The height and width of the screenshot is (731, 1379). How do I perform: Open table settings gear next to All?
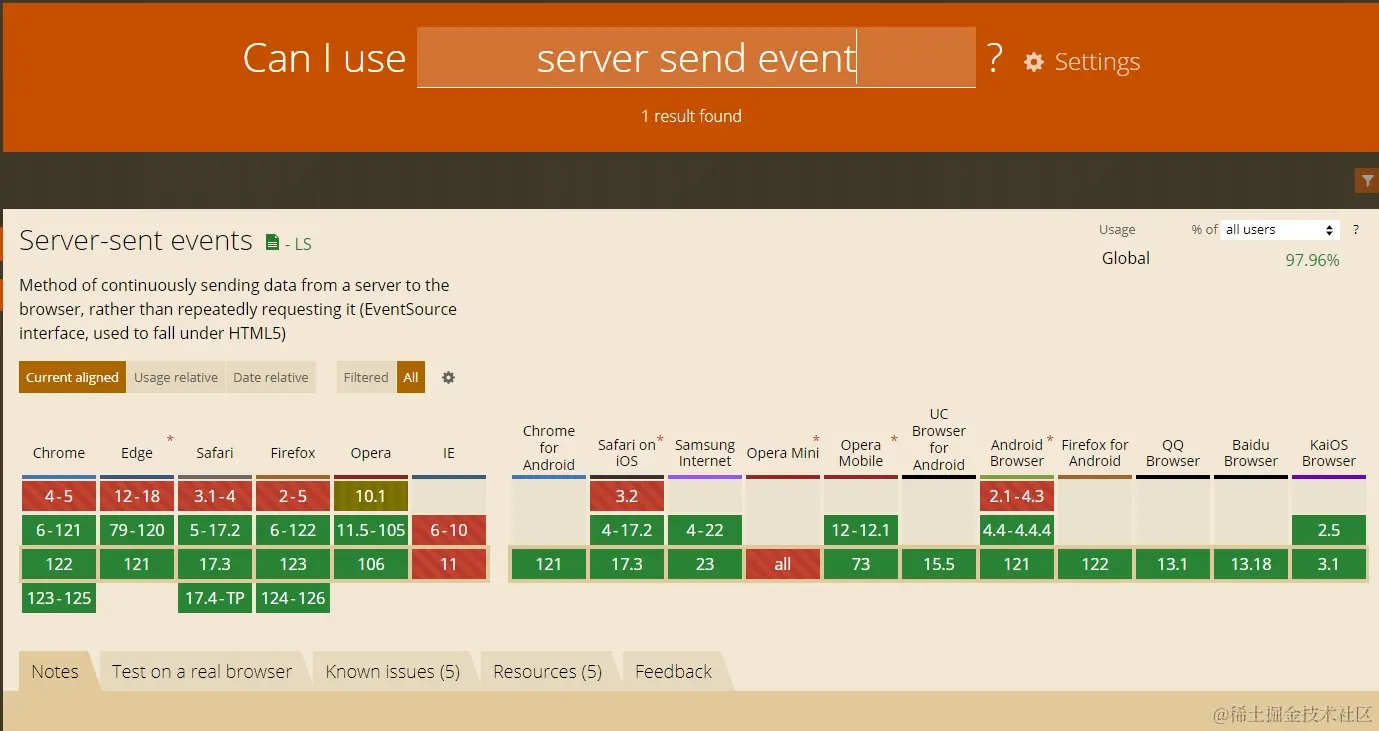tap(448, 377)
